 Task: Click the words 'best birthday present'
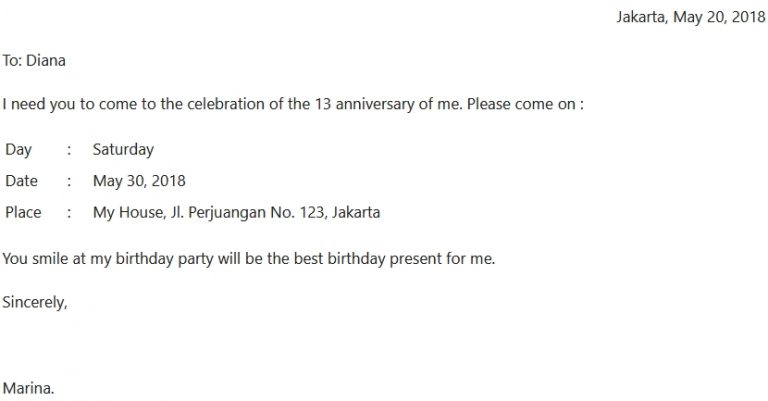(367, 259)
